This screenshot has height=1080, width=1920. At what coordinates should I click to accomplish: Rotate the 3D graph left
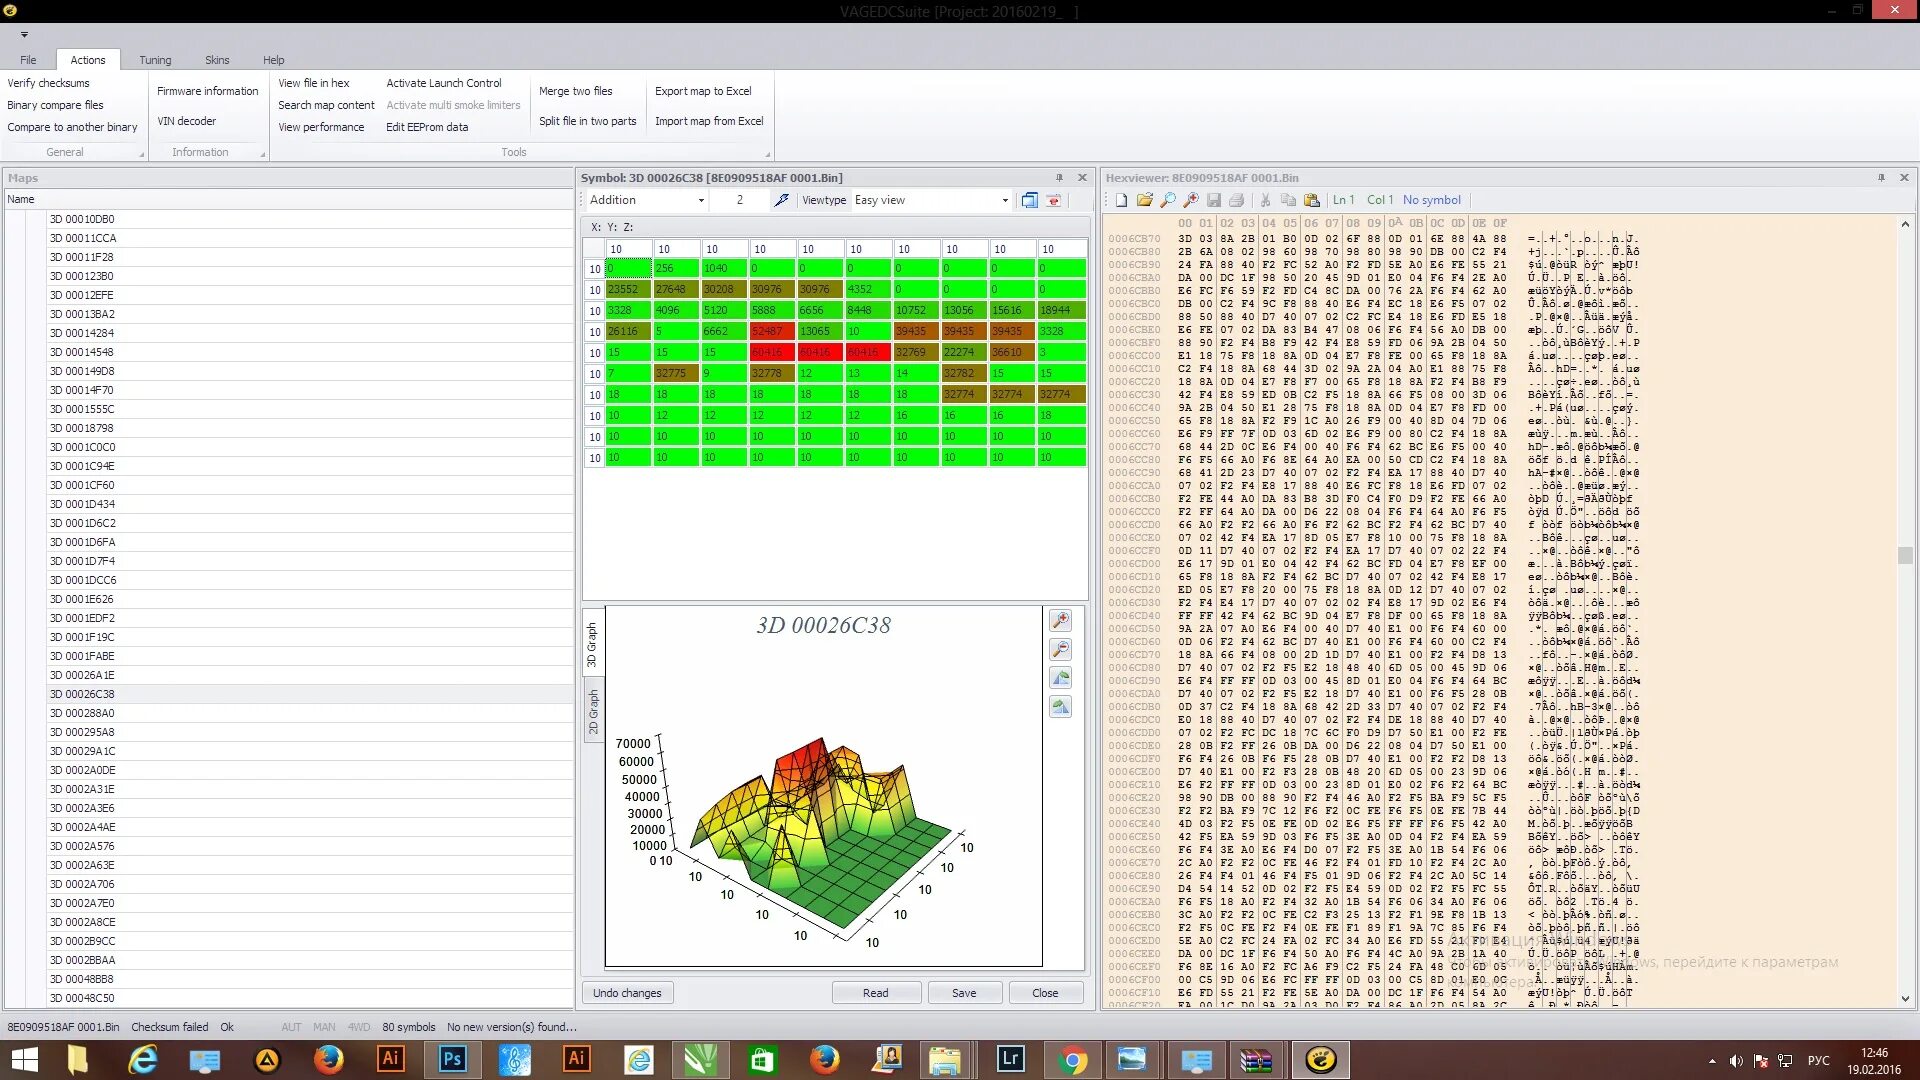(1060, 678)
